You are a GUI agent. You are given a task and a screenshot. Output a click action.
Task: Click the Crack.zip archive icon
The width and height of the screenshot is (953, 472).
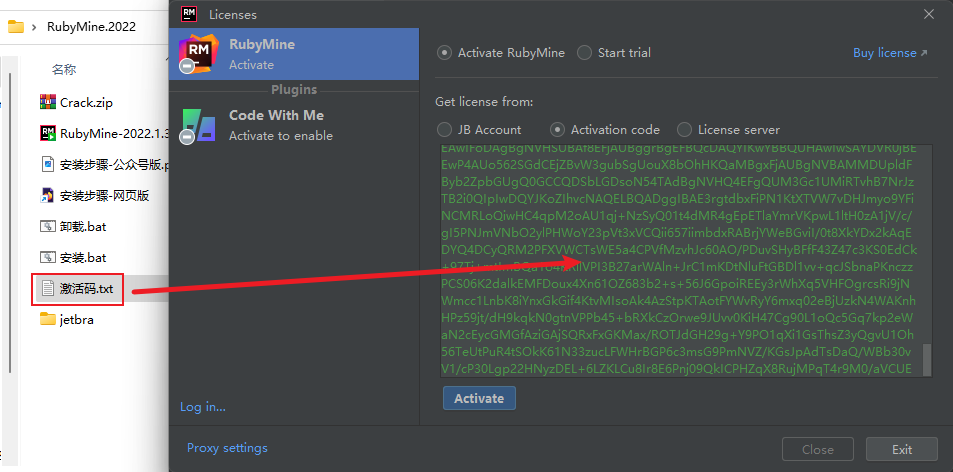click(x=47, y=102)
